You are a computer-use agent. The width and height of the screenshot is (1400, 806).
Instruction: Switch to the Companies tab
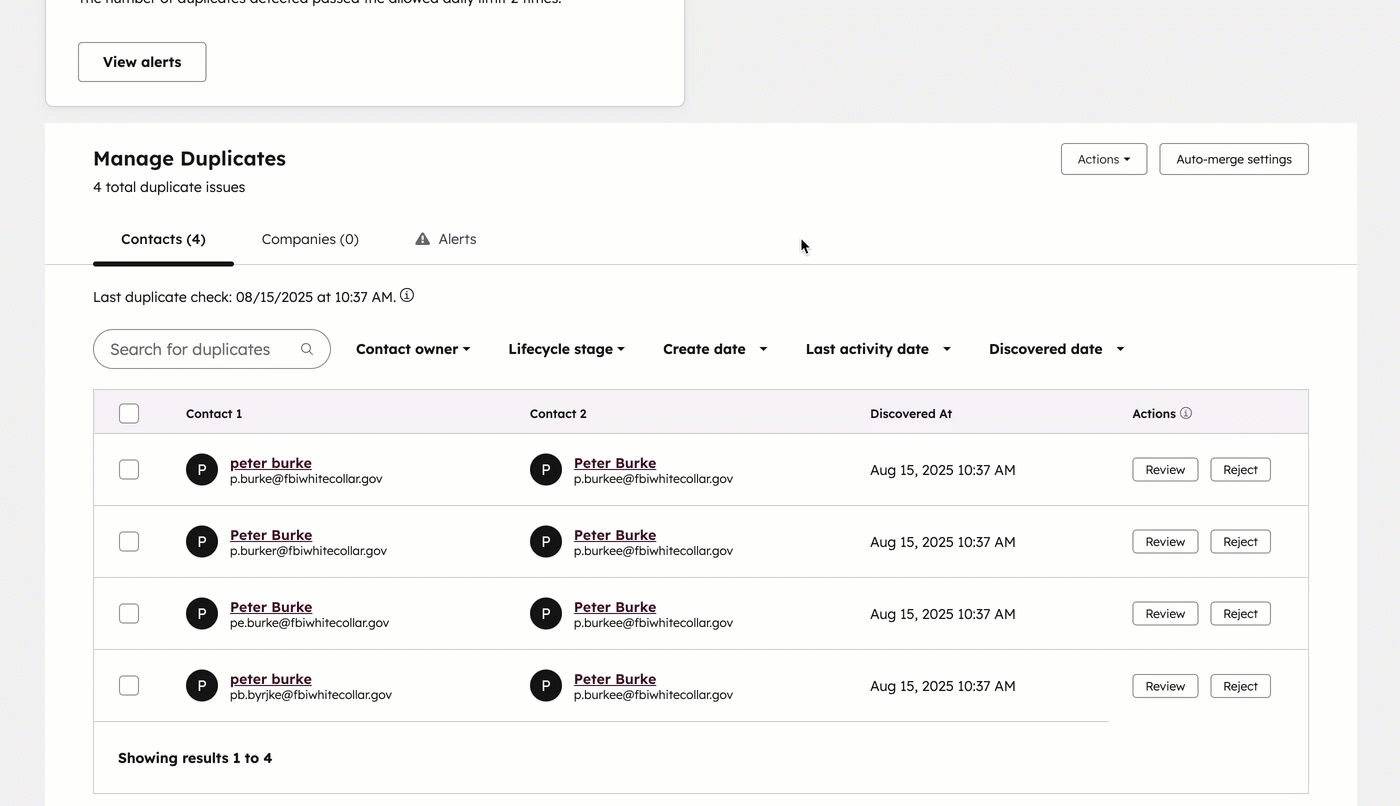pos(310,239)
